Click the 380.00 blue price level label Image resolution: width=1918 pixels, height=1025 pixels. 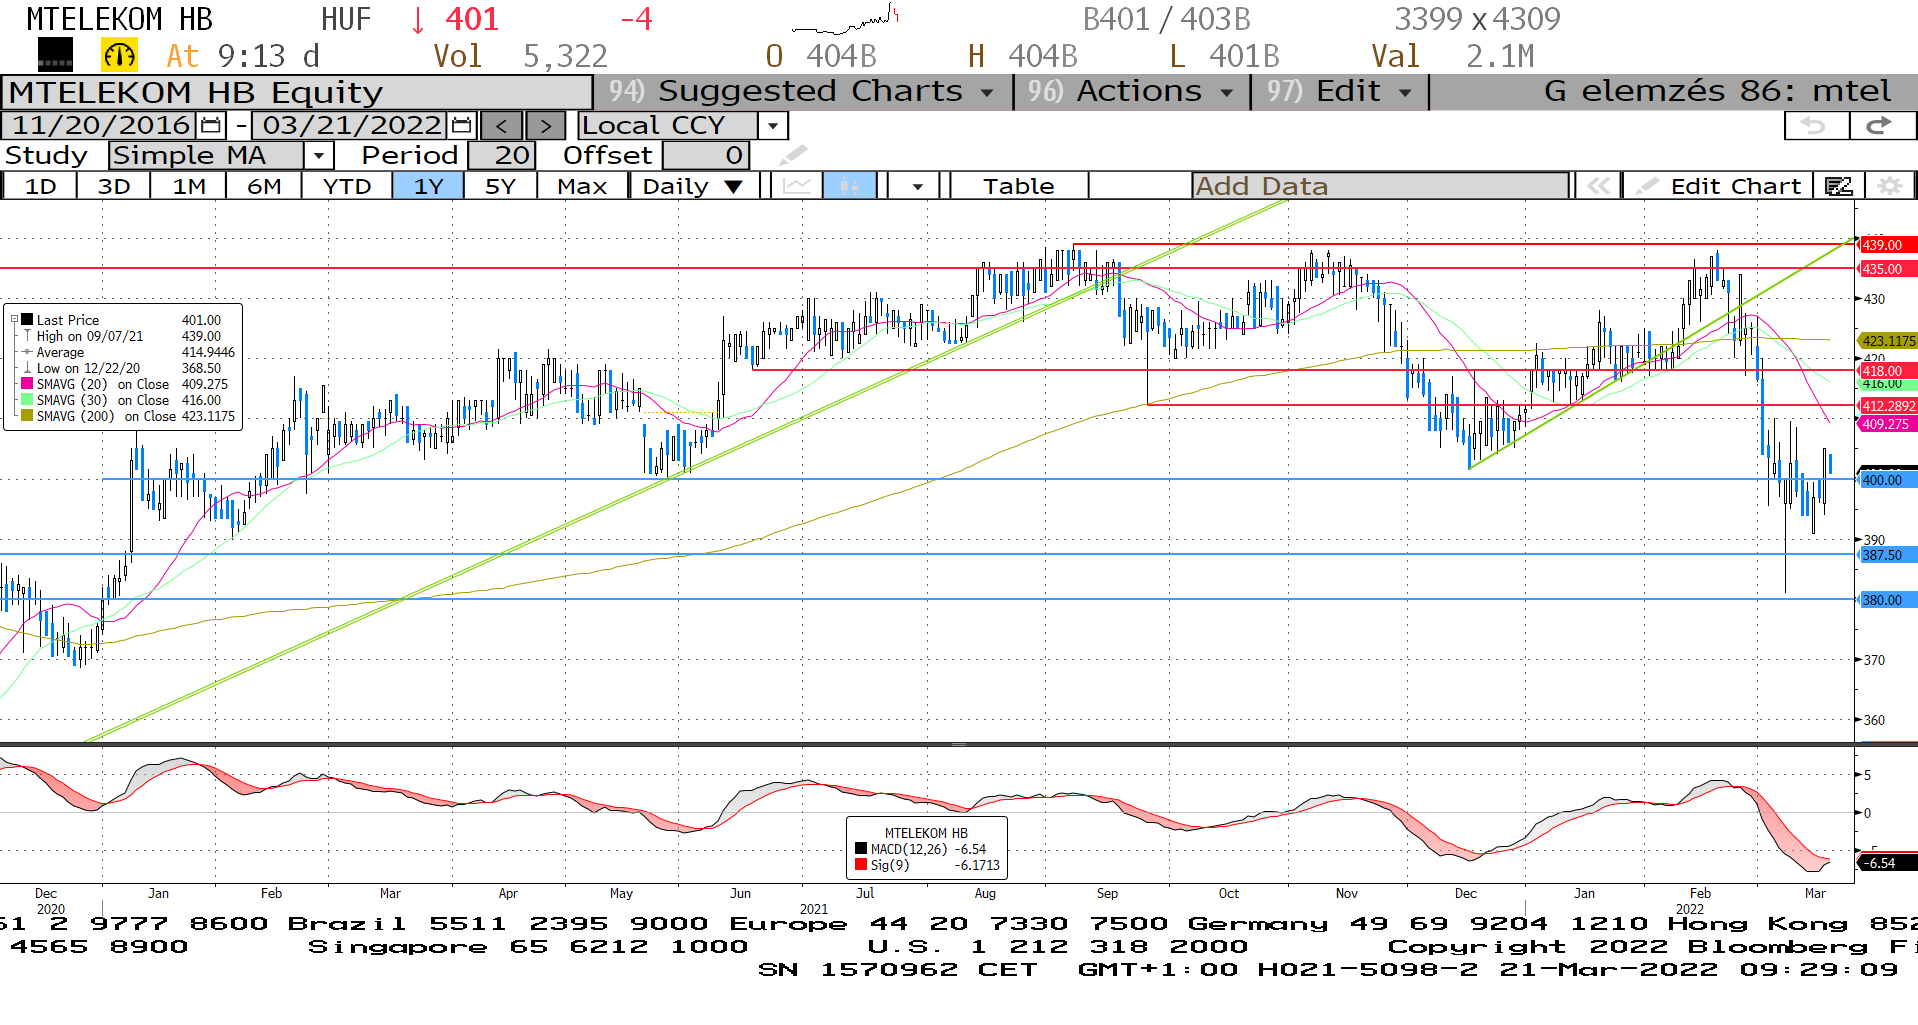click(x=1887, y=600)
